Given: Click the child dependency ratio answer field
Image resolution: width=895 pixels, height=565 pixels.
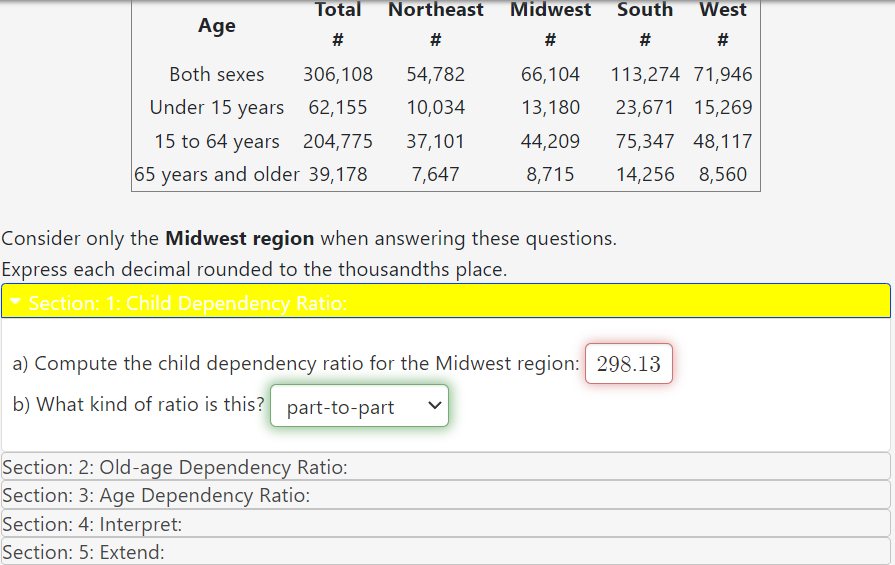Looking at the screenshot, I should (x=628, y=364).
